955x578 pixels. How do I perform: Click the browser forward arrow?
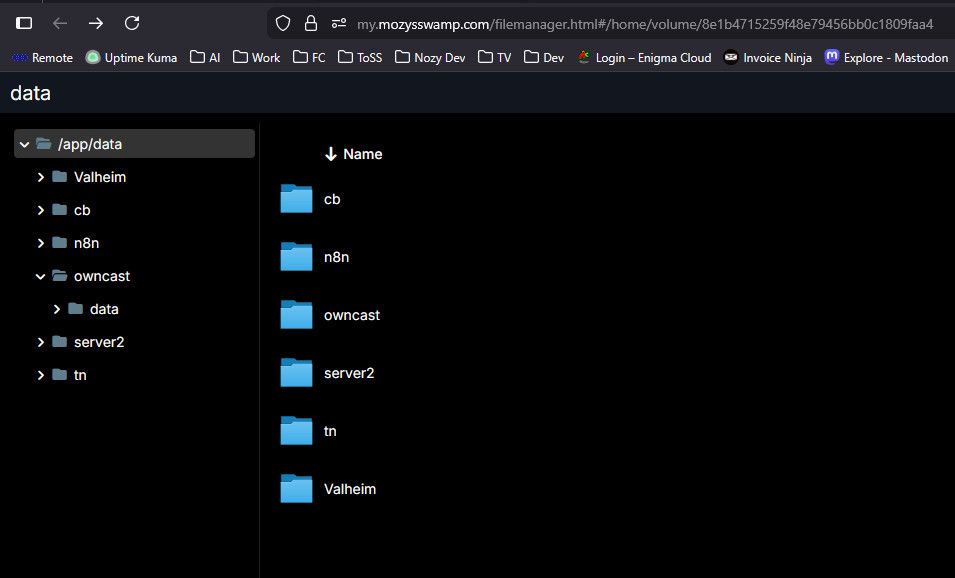(95, 23)
